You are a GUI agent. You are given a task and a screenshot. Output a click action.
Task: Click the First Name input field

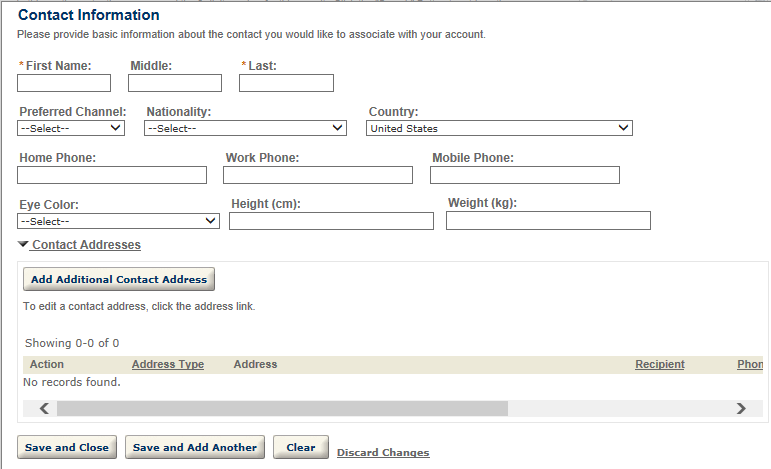[x=64, y=83]
